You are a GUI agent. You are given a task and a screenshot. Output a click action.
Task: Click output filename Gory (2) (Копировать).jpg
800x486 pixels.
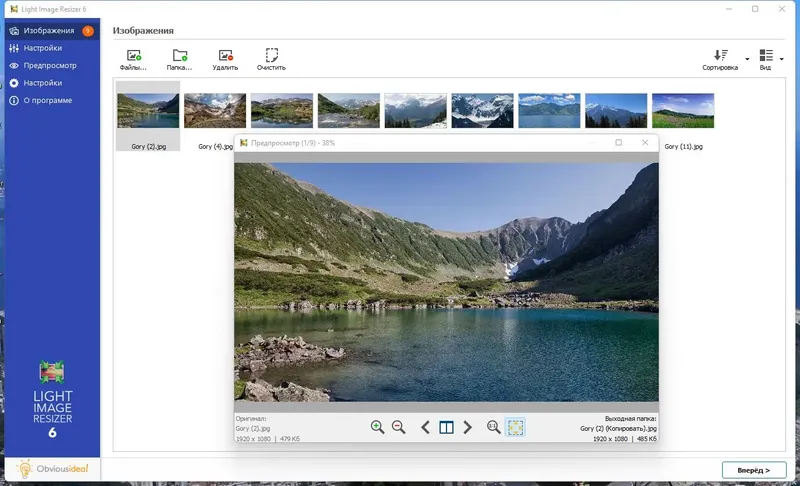click(x=618, y=428)
